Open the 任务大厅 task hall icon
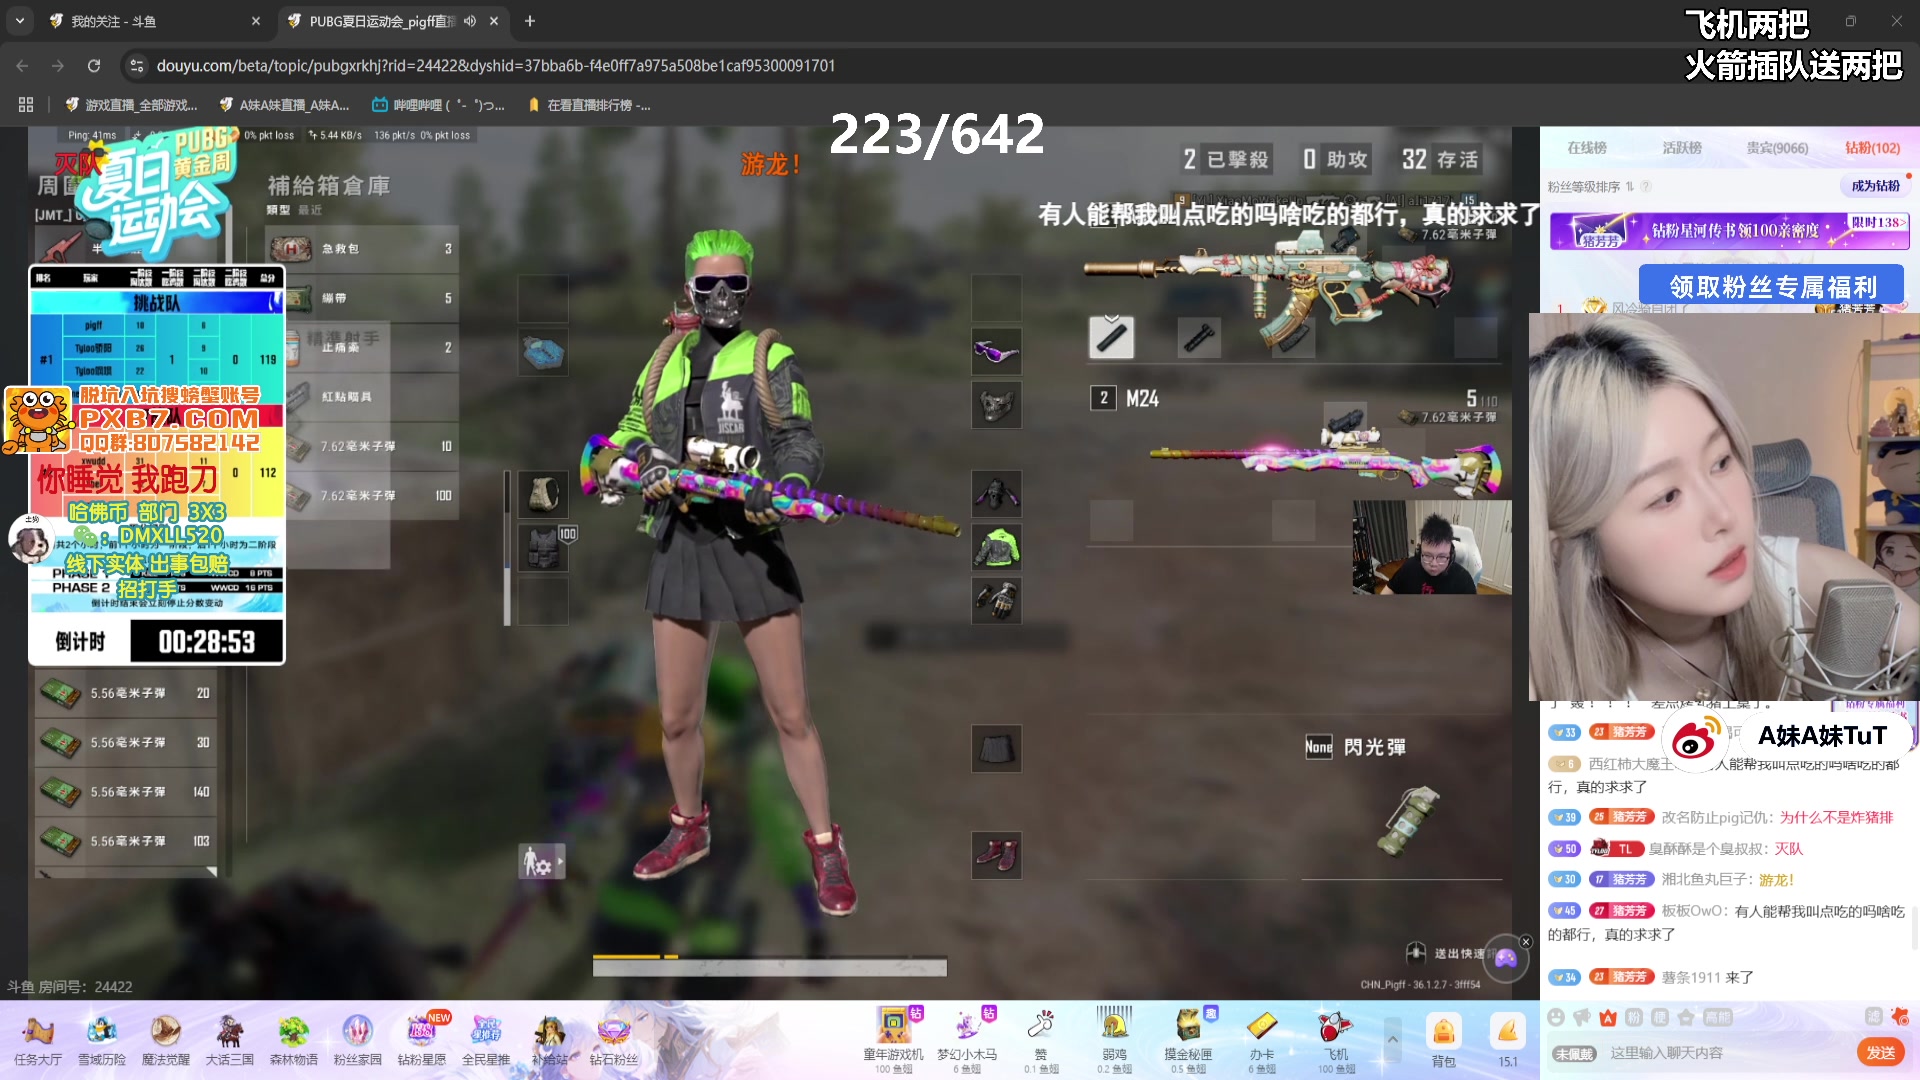Screen dimensions: 1920x1080 pyautogui.click(x=38, y=1039)
